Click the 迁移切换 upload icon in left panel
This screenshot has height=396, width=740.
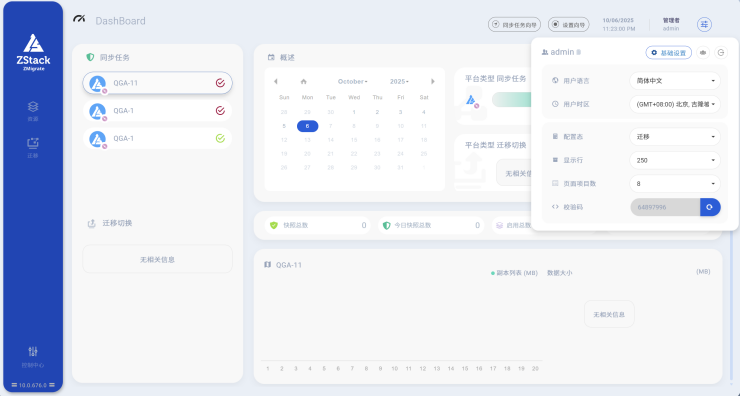(x=92, y=223)
